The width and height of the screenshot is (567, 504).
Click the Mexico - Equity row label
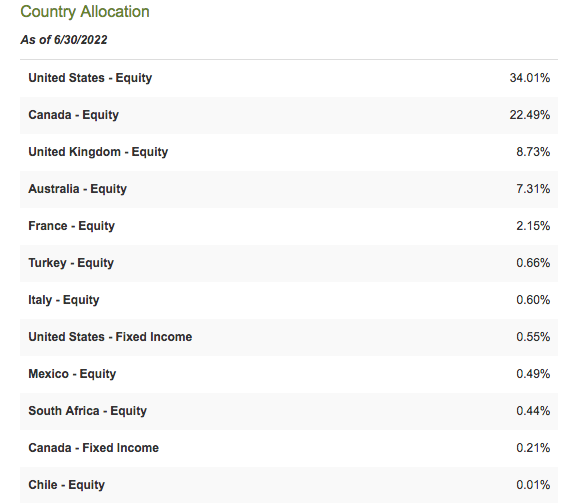[x=72, y=374]
